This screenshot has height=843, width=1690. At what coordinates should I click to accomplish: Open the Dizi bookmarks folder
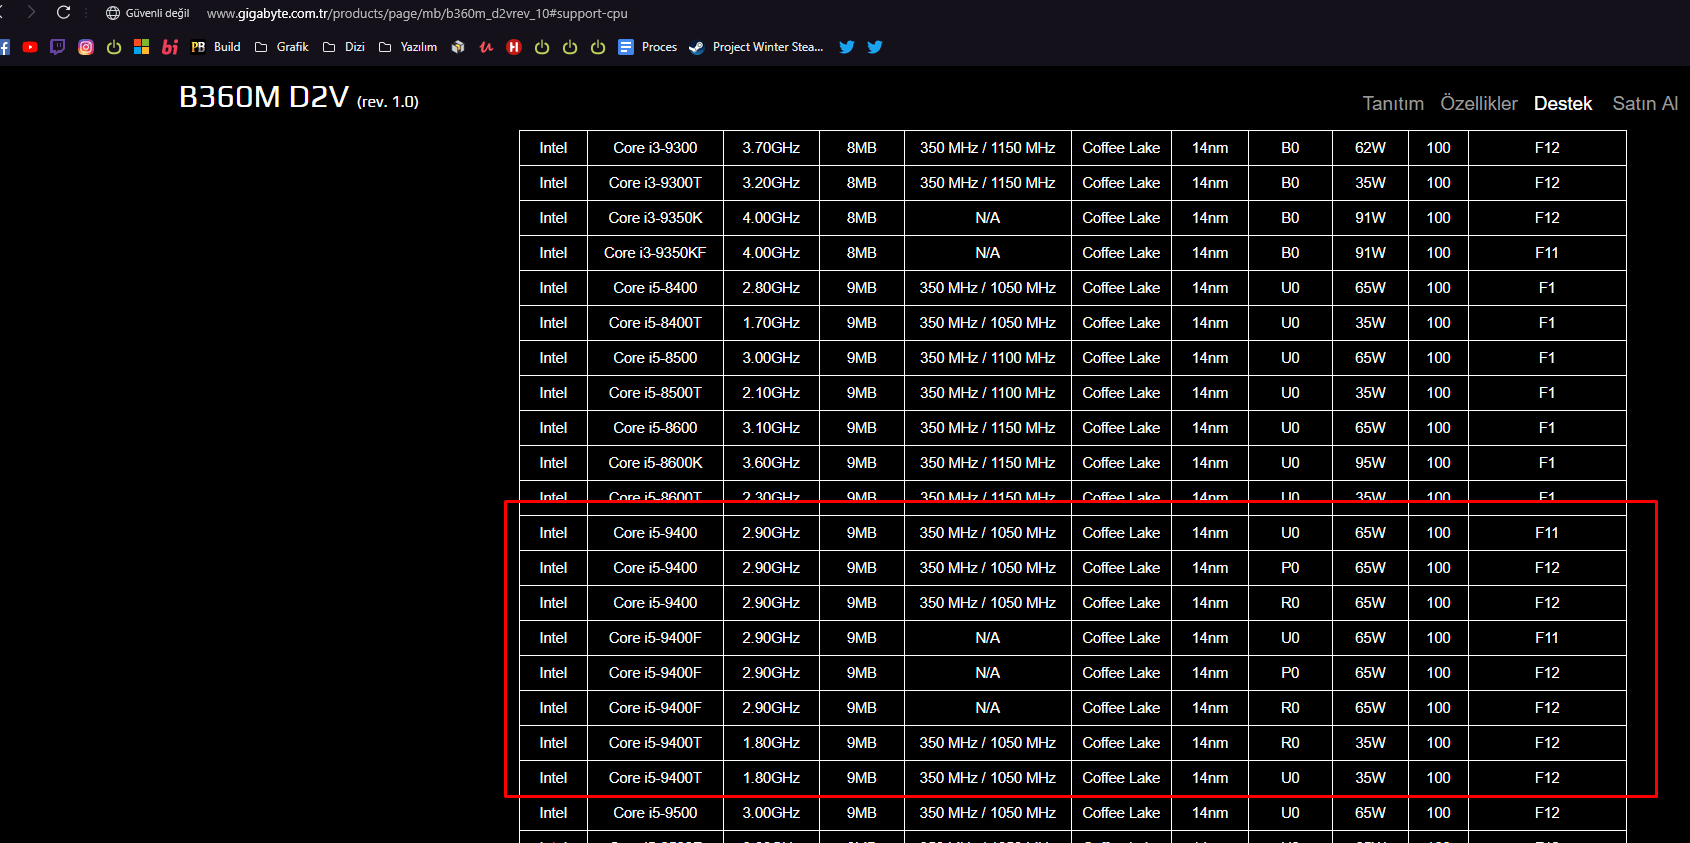pos(344,47)
